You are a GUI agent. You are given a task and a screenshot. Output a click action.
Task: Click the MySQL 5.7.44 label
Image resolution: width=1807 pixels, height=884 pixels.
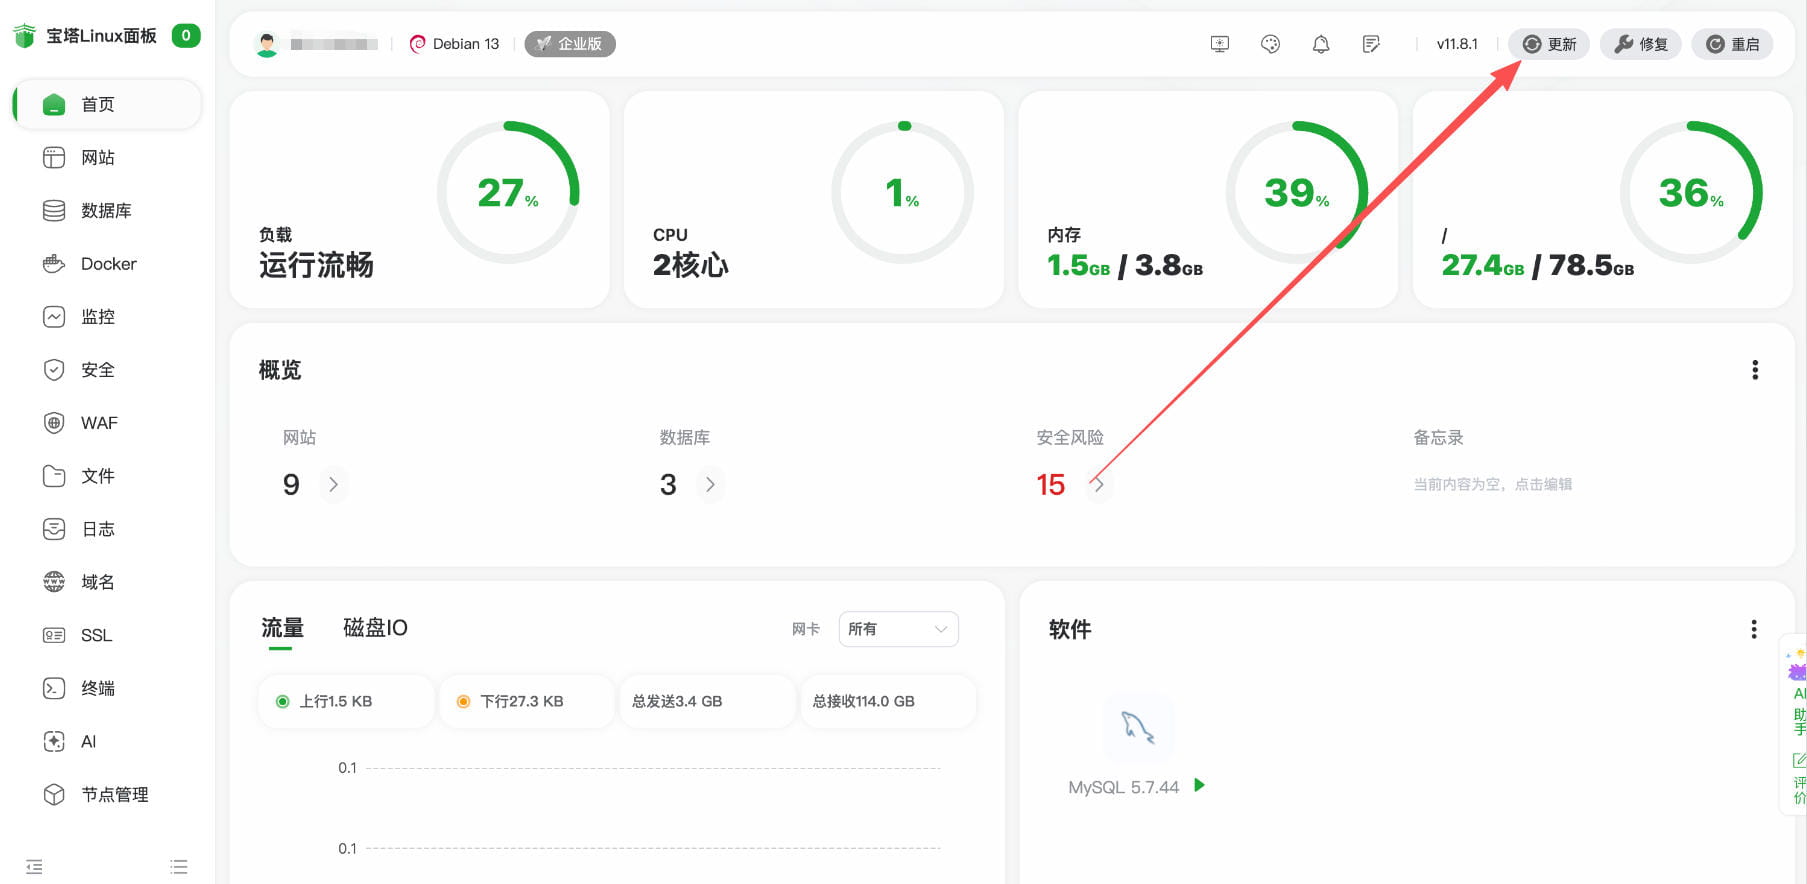click(1123, 787)
